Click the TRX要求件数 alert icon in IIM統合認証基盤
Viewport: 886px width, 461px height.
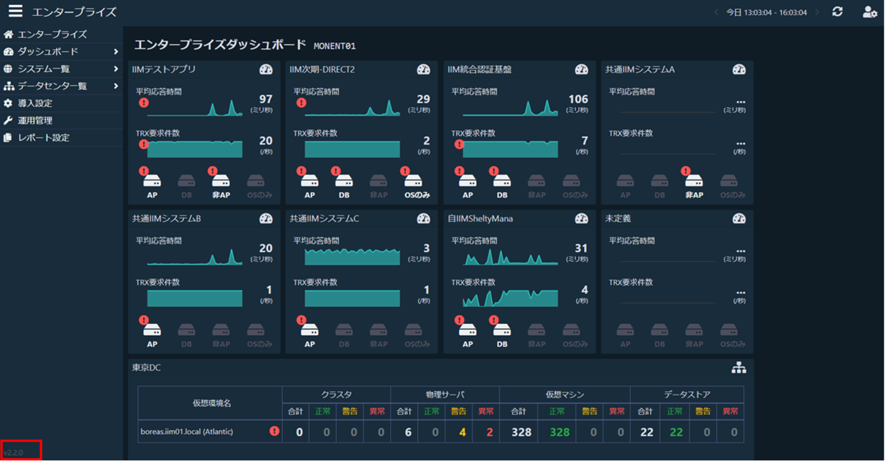coord(459,145)
